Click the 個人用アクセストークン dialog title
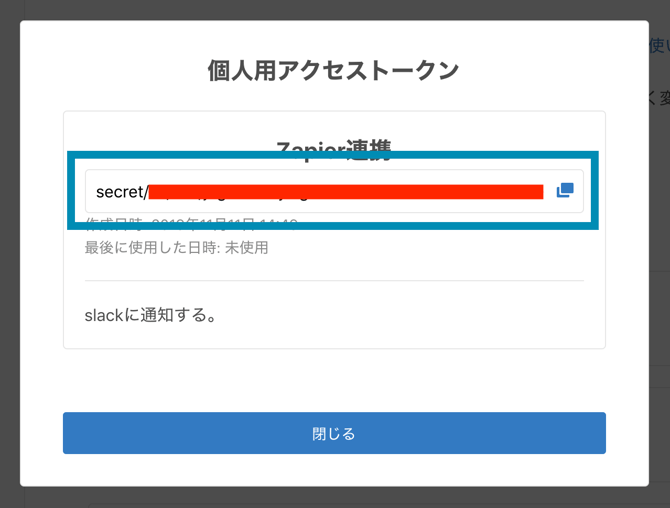 [333, 71]
